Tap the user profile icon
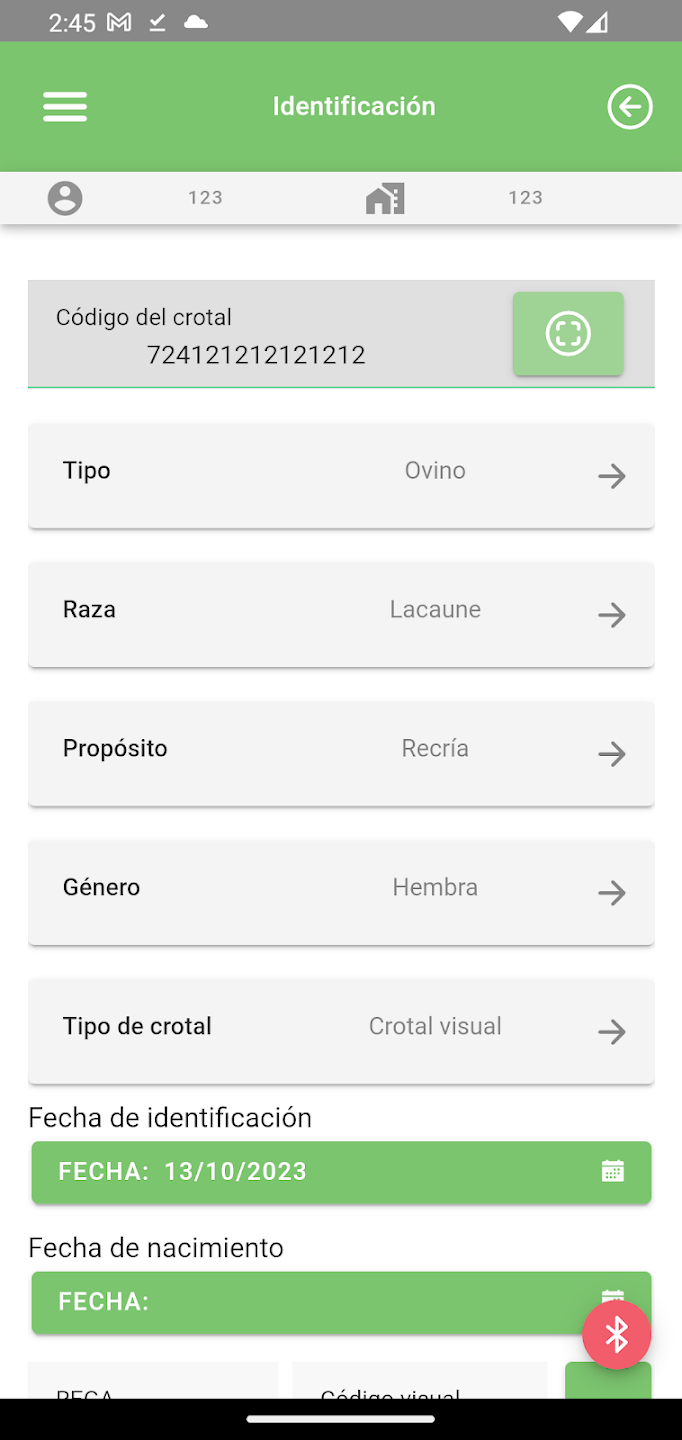The height and width of the screenshot is (1440, 682). pos(65,198)
